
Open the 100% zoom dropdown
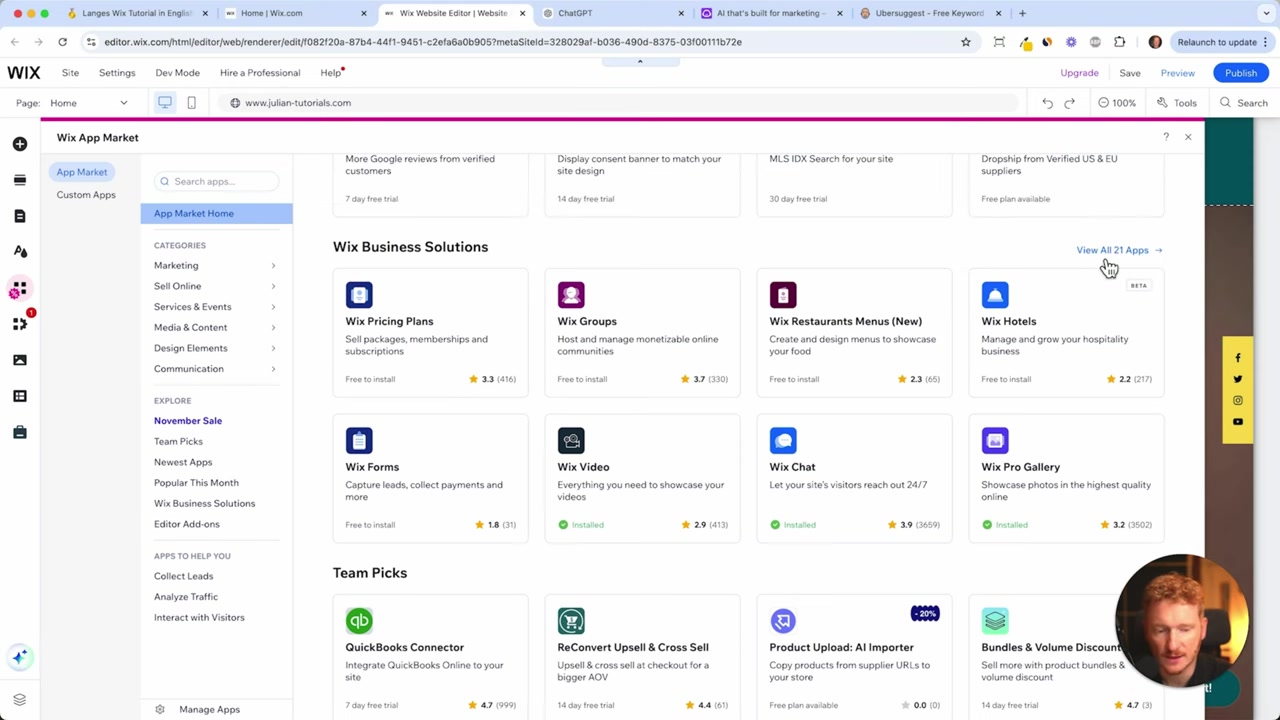[x=1117, y=103]
